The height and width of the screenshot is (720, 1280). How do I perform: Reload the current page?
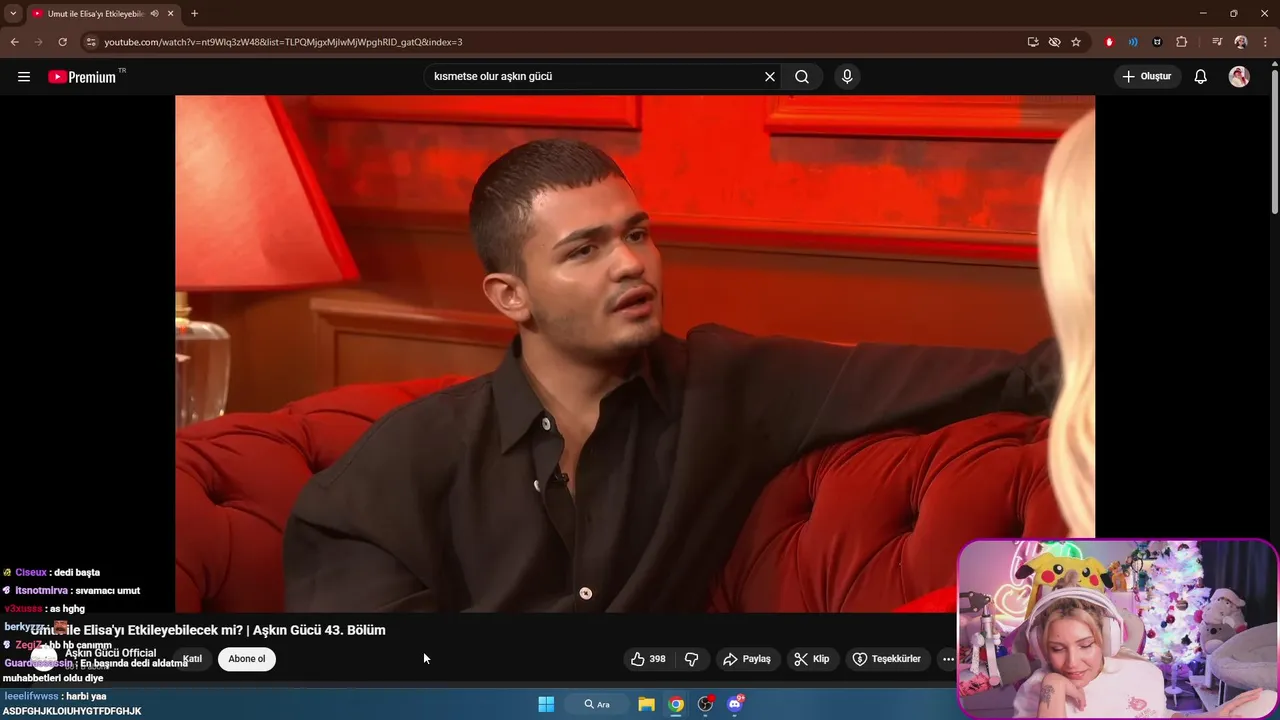pos(62,42)
